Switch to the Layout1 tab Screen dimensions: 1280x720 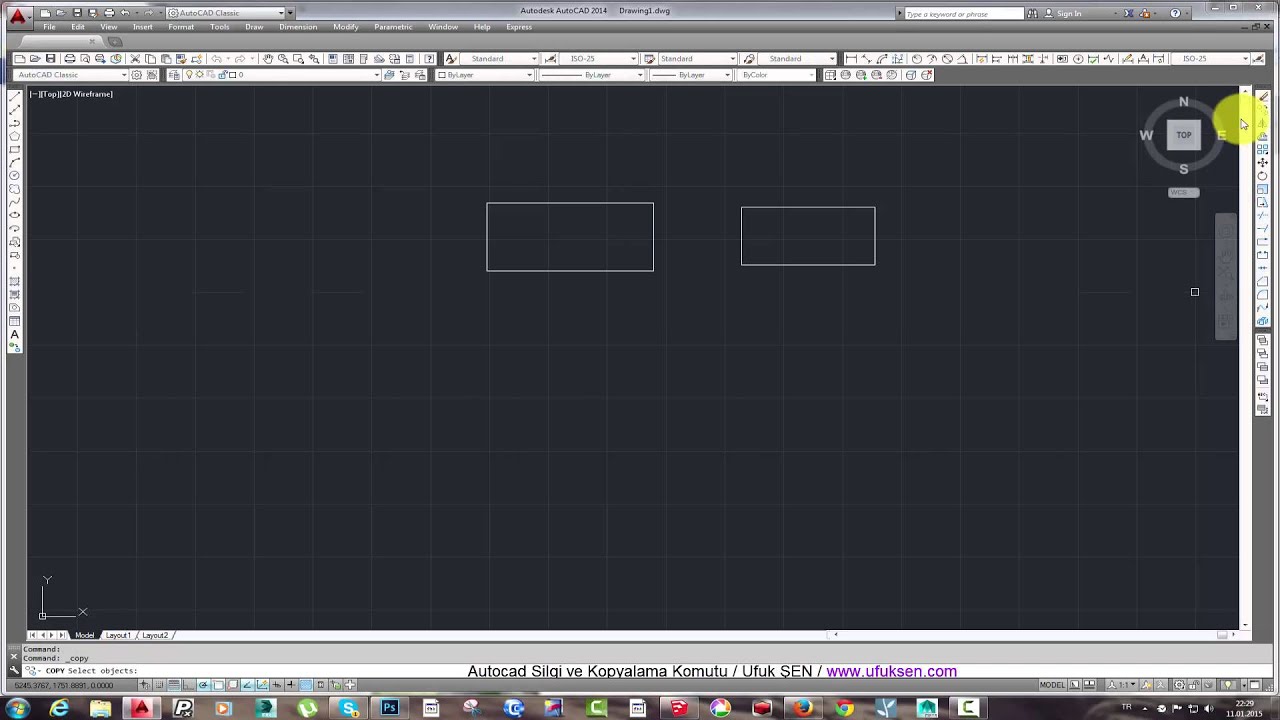pos(118,635)
